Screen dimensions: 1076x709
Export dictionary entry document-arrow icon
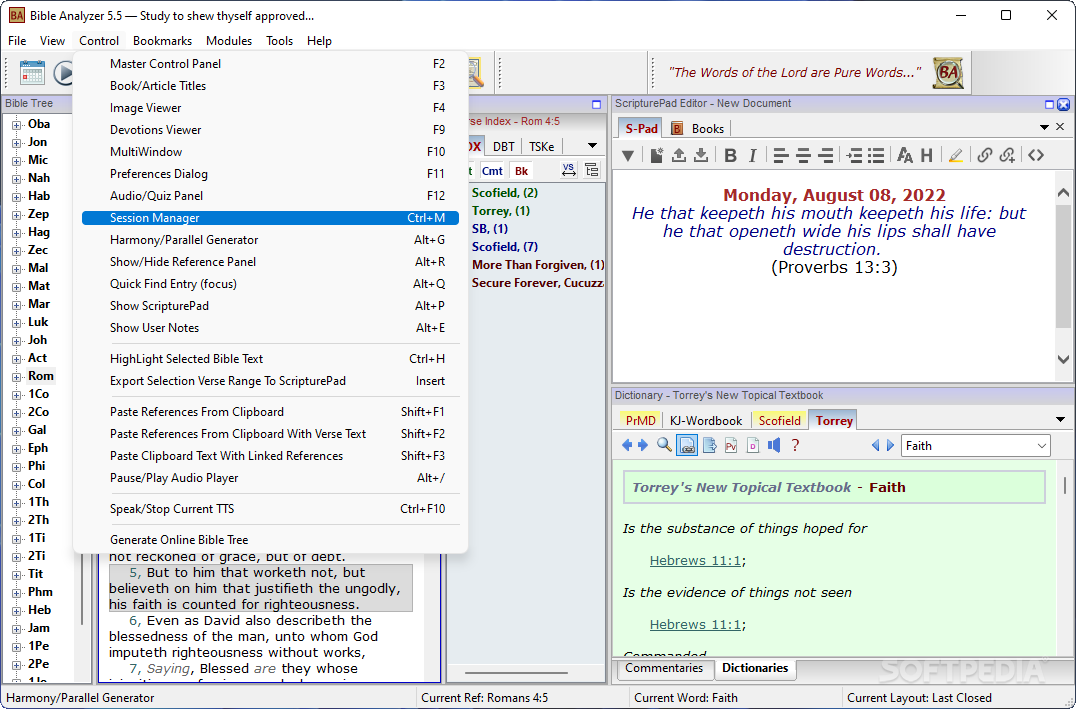710,445
